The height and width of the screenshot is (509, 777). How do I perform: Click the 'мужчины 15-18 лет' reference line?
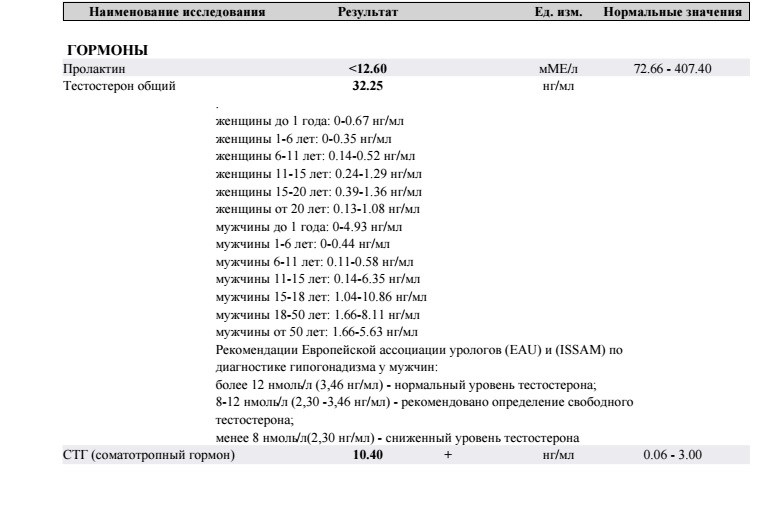[x=322, y=296]
